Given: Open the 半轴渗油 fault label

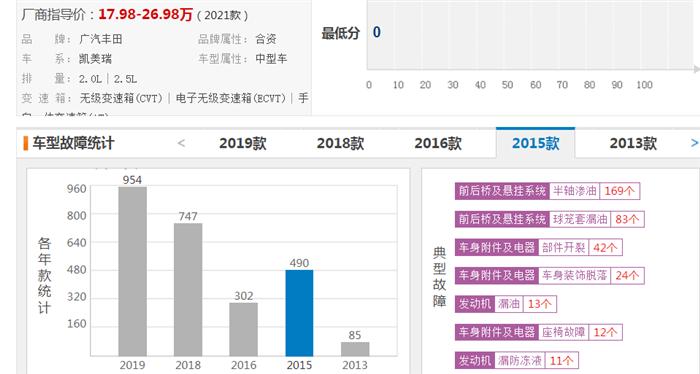Looking at the screenshot, I should click(x=575, y=191).
